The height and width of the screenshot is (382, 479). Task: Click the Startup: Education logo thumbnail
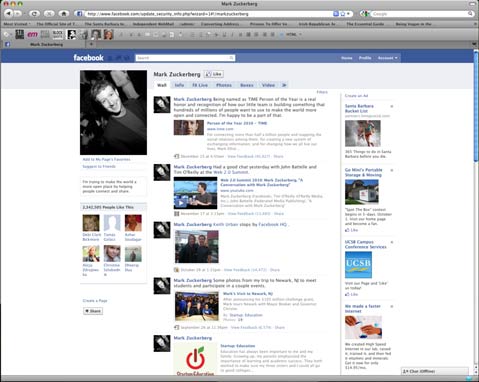tap(195, 359)
